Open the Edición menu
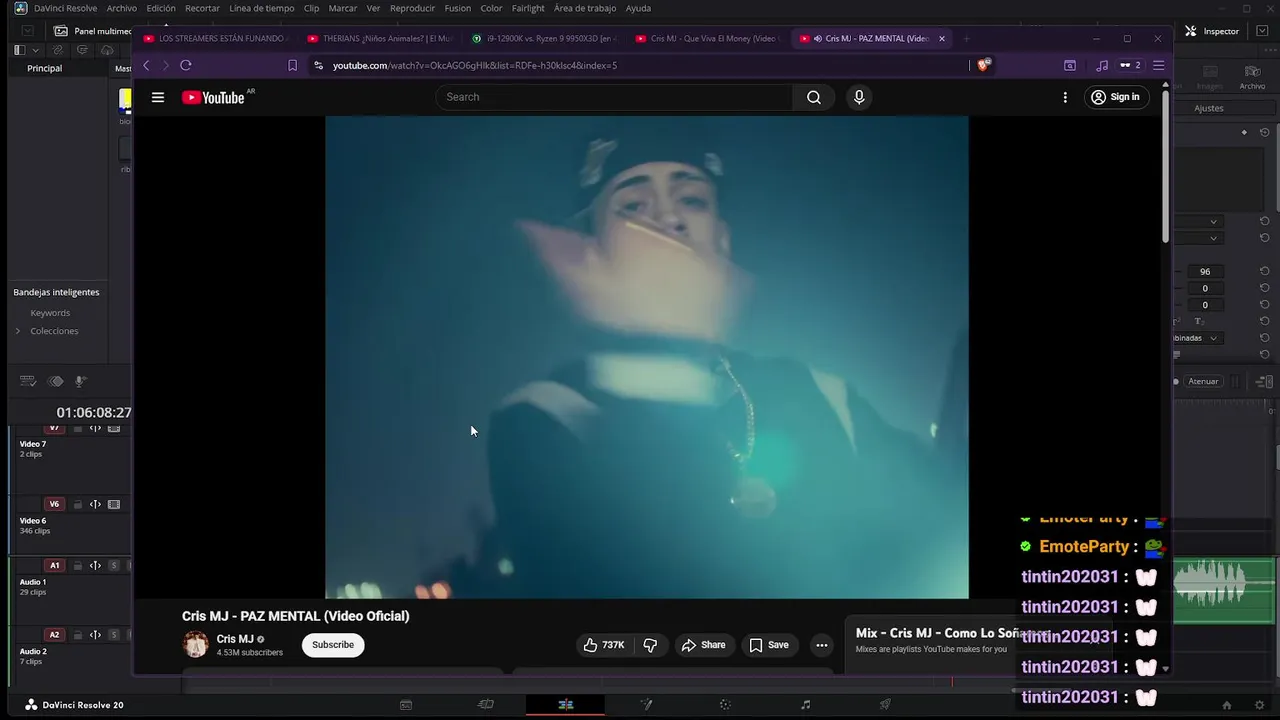The image size is (1280, 720). click(161, 8)
